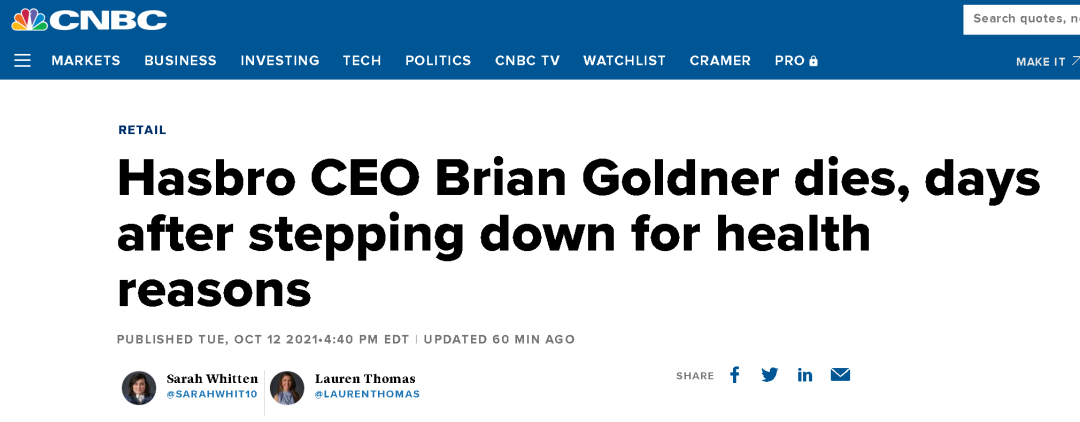Navigate to Politics section
The height and width of the screenshot is (422, 1080).
438,61
